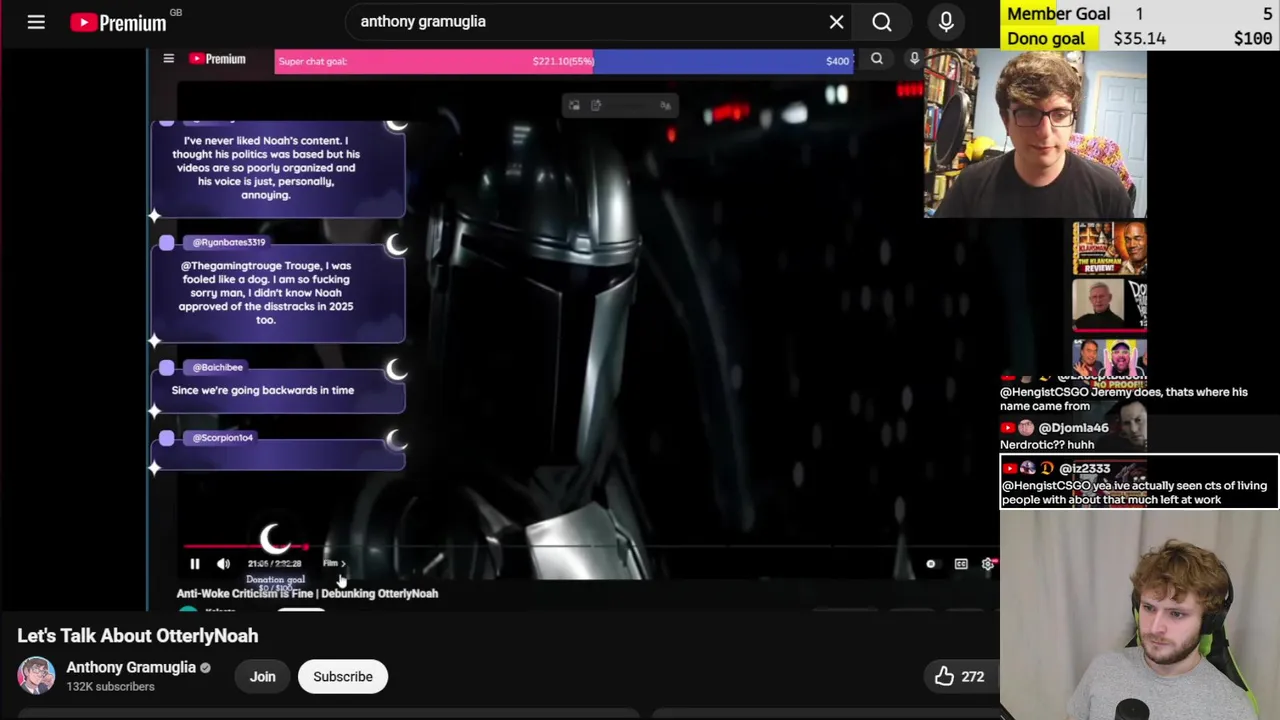The height and width of the screenshot is (720, 1280).
Task: Toggle the autoplay switch in player
Action: 931,564
